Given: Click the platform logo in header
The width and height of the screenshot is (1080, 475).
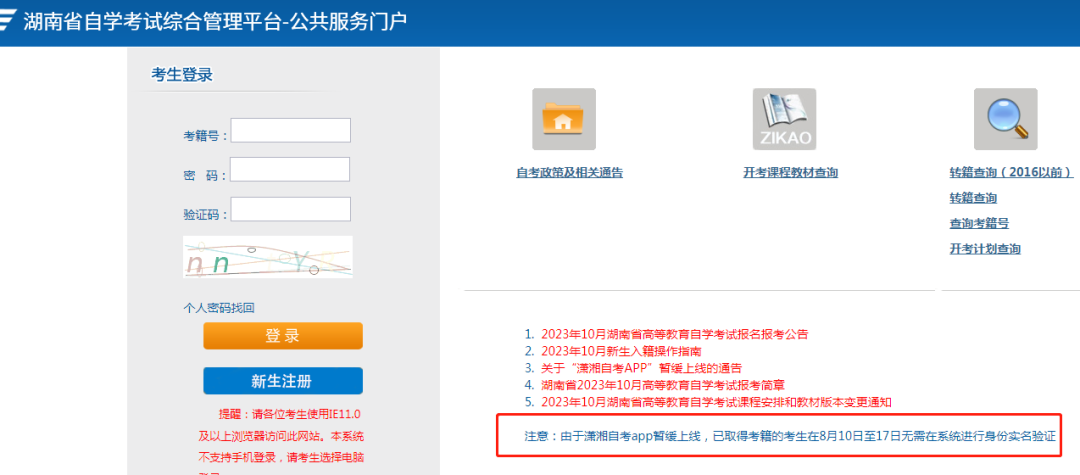Looking at the screenshot, I should click(8, 22).
